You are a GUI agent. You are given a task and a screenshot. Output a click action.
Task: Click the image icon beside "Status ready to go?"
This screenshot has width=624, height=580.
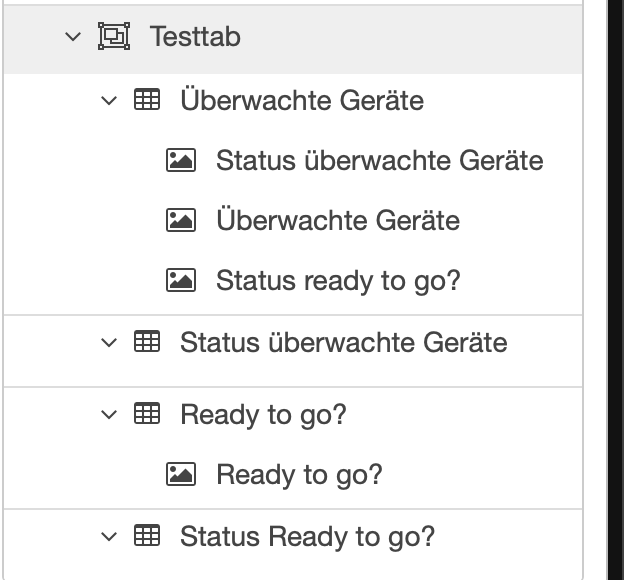point(180,280)
